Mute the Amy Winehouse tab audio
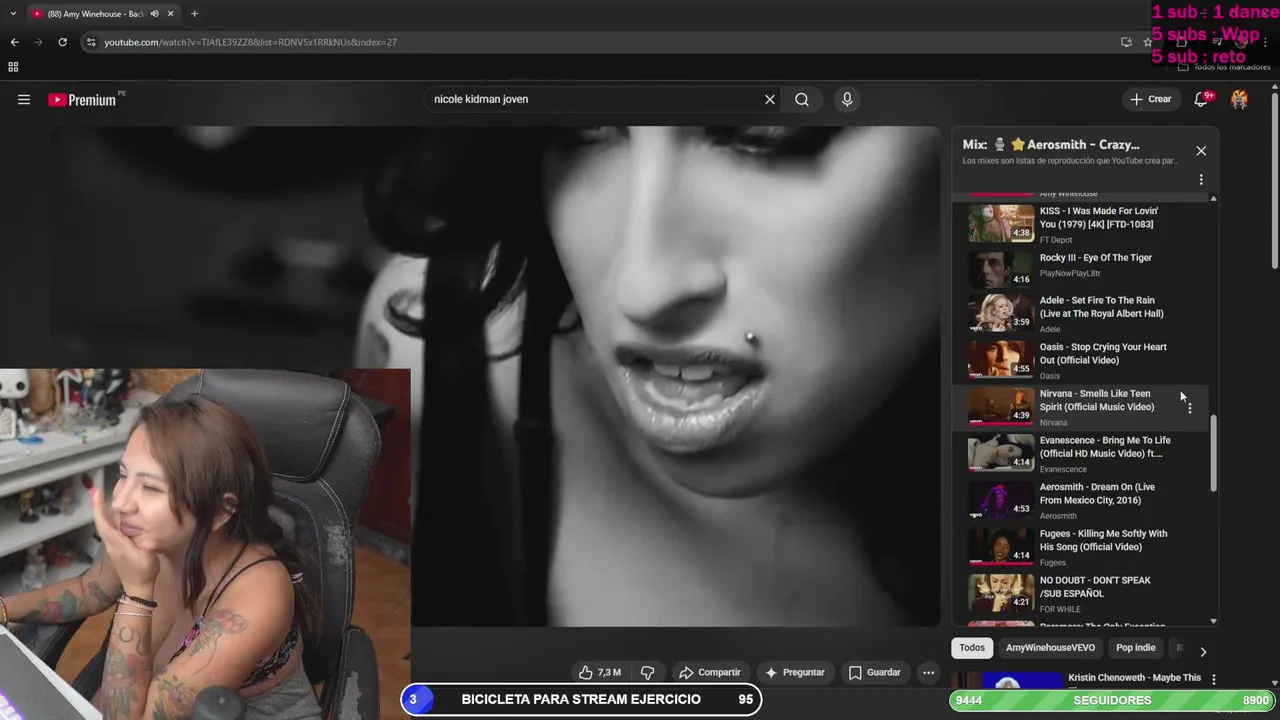1280x720 pixels. pos(154,14)
